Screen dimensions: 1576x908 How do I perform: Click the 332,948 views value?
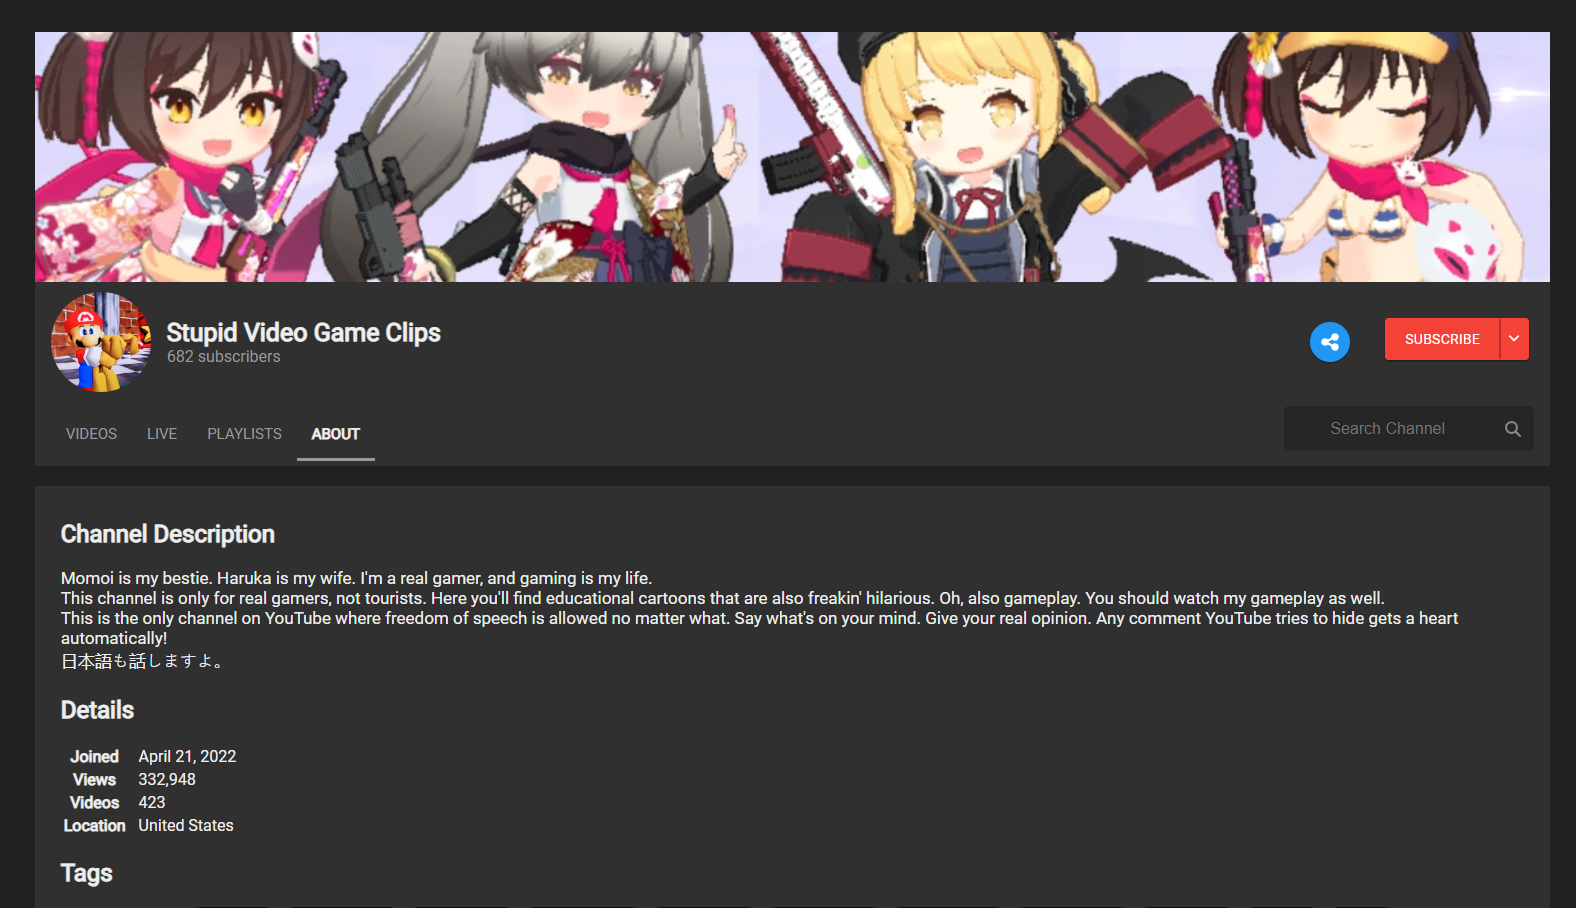pos(167,780)
